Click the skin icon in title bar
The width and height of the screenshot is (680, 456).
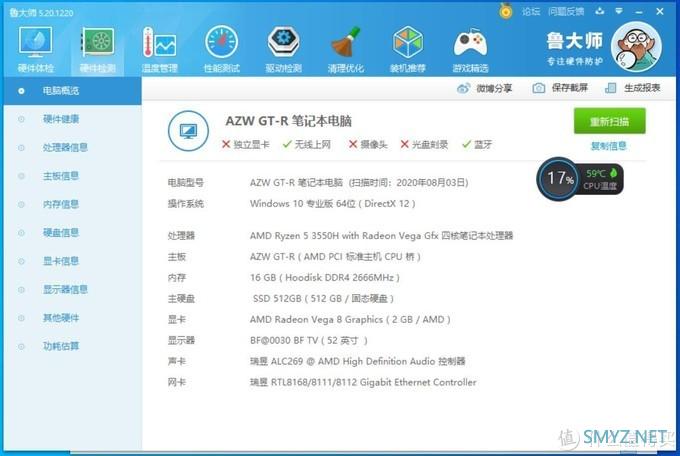(600, 11)
